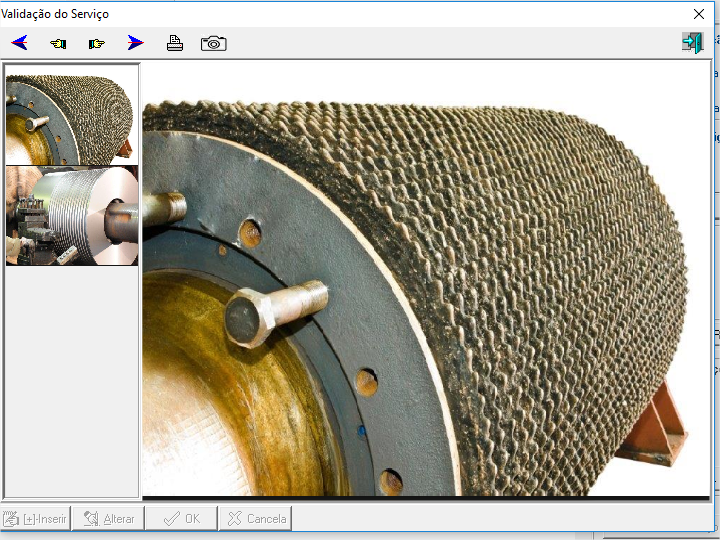Viewport: 720px width, 540px height.
Task: Advance to next image using right-pointing hand
Action: click(97, 43)
